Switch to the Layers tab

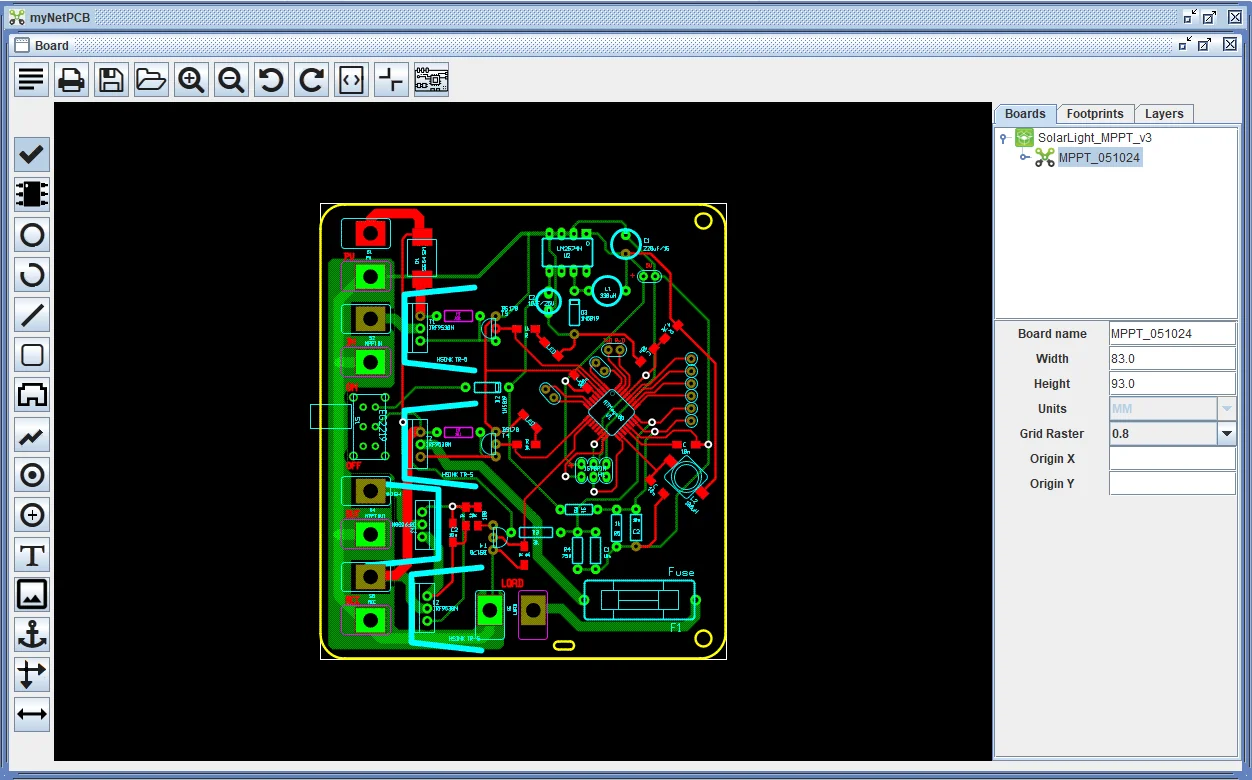coord(1164,113)
